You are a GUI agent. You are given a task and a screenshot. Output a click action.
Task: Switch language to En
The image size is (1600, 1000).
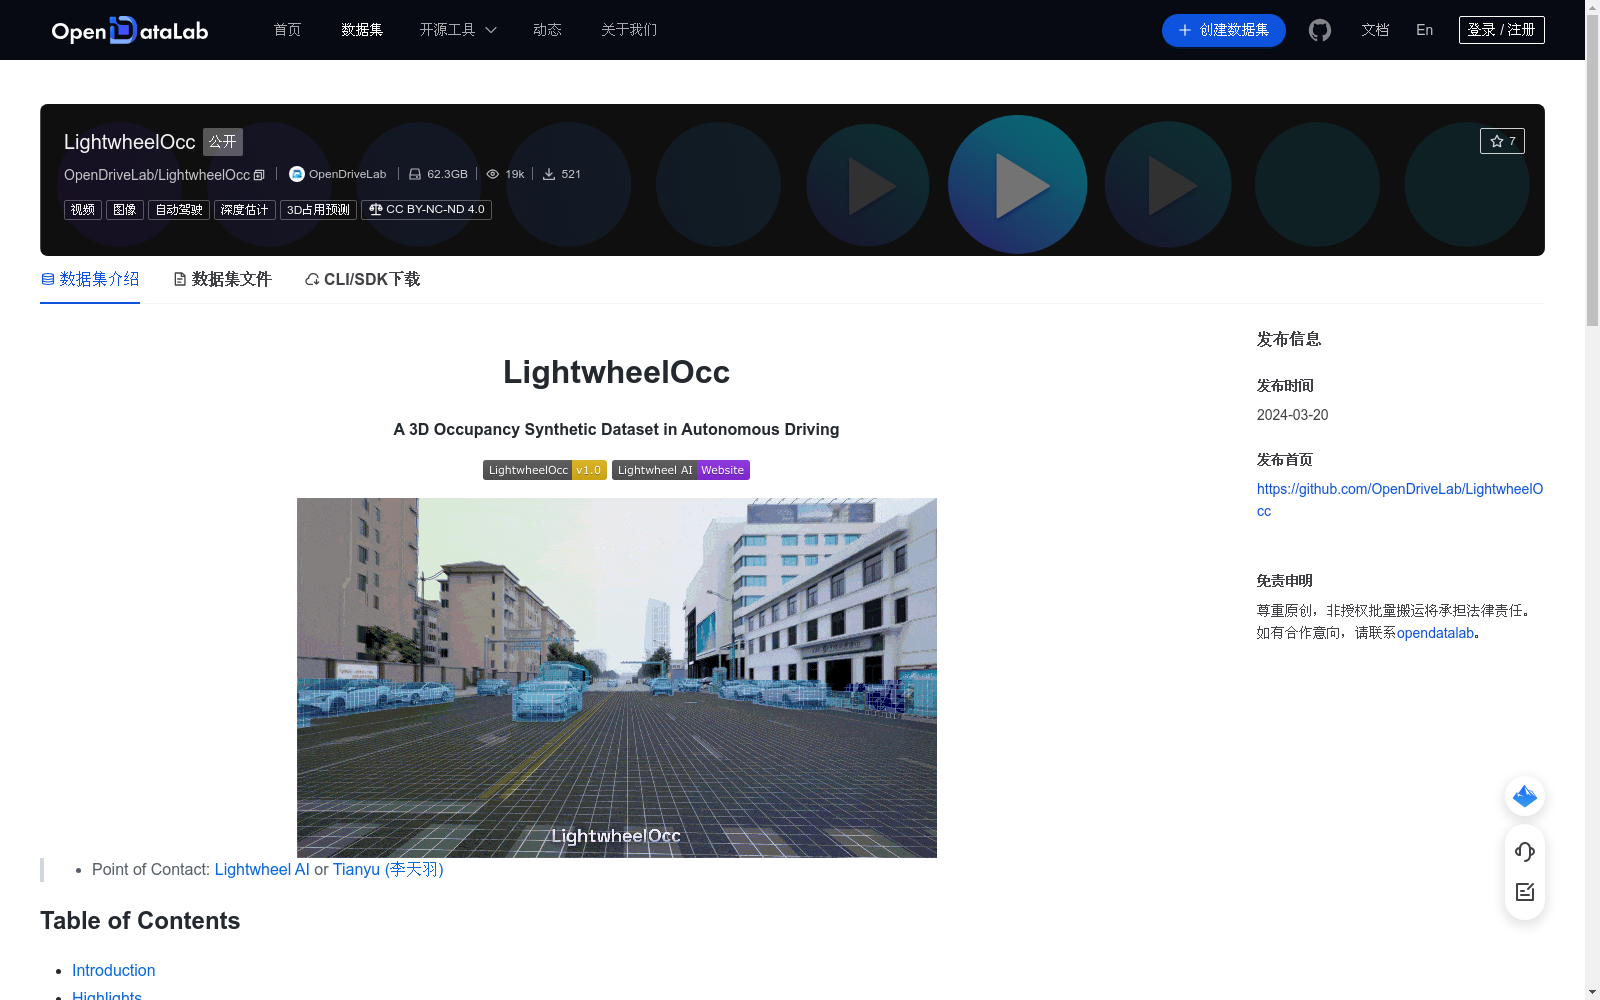[1424, 30]
